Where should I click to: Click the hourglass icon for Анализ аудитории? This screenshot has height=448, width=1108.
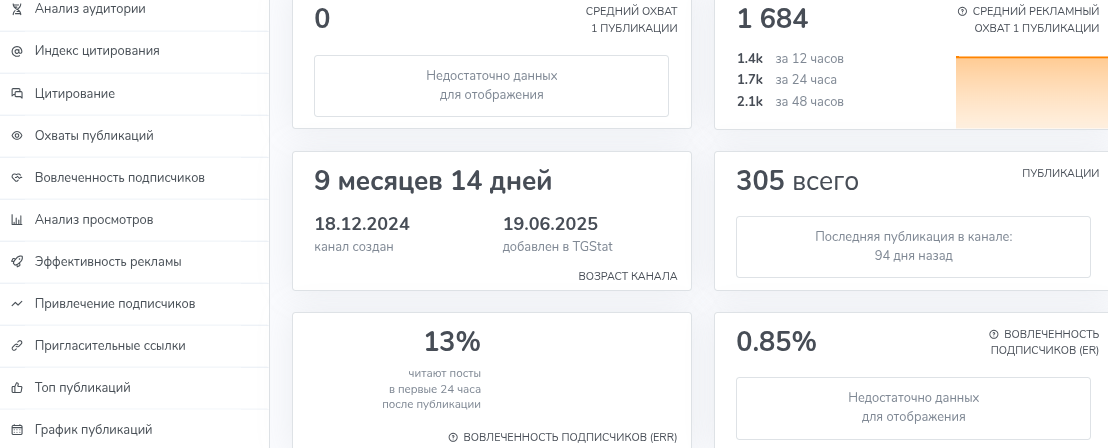pos(16,9)
